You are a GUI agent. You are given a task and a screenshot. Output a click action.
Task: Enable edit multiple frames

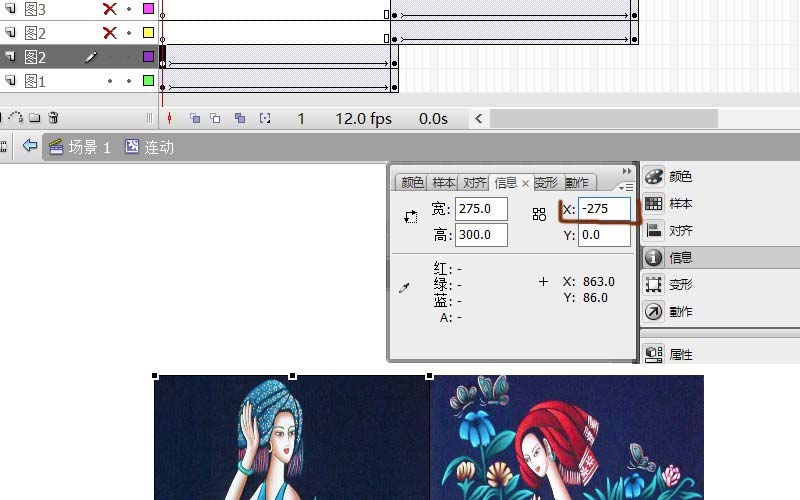pyautogui.click(x=240, y=118)
